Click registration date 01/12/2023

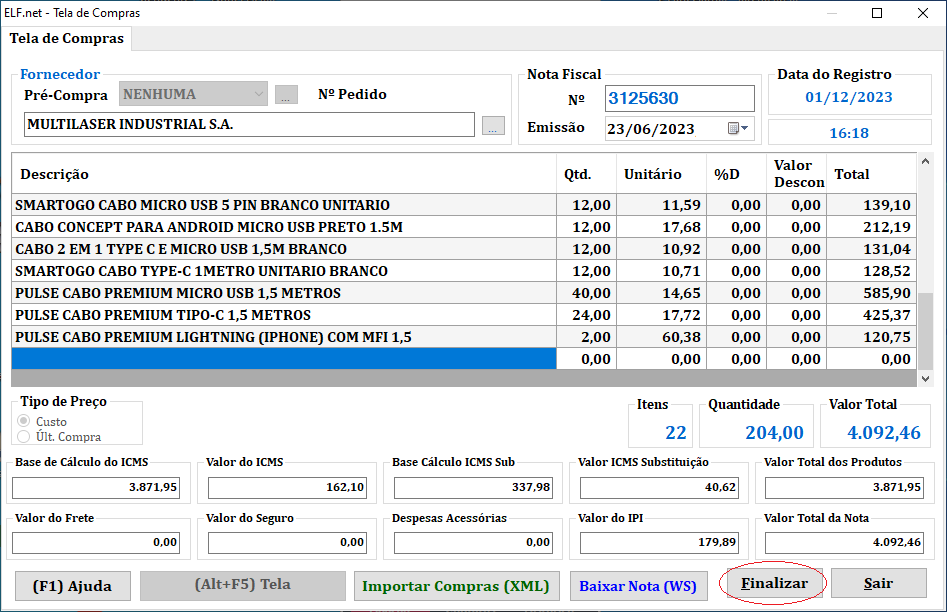pos(849,97)
